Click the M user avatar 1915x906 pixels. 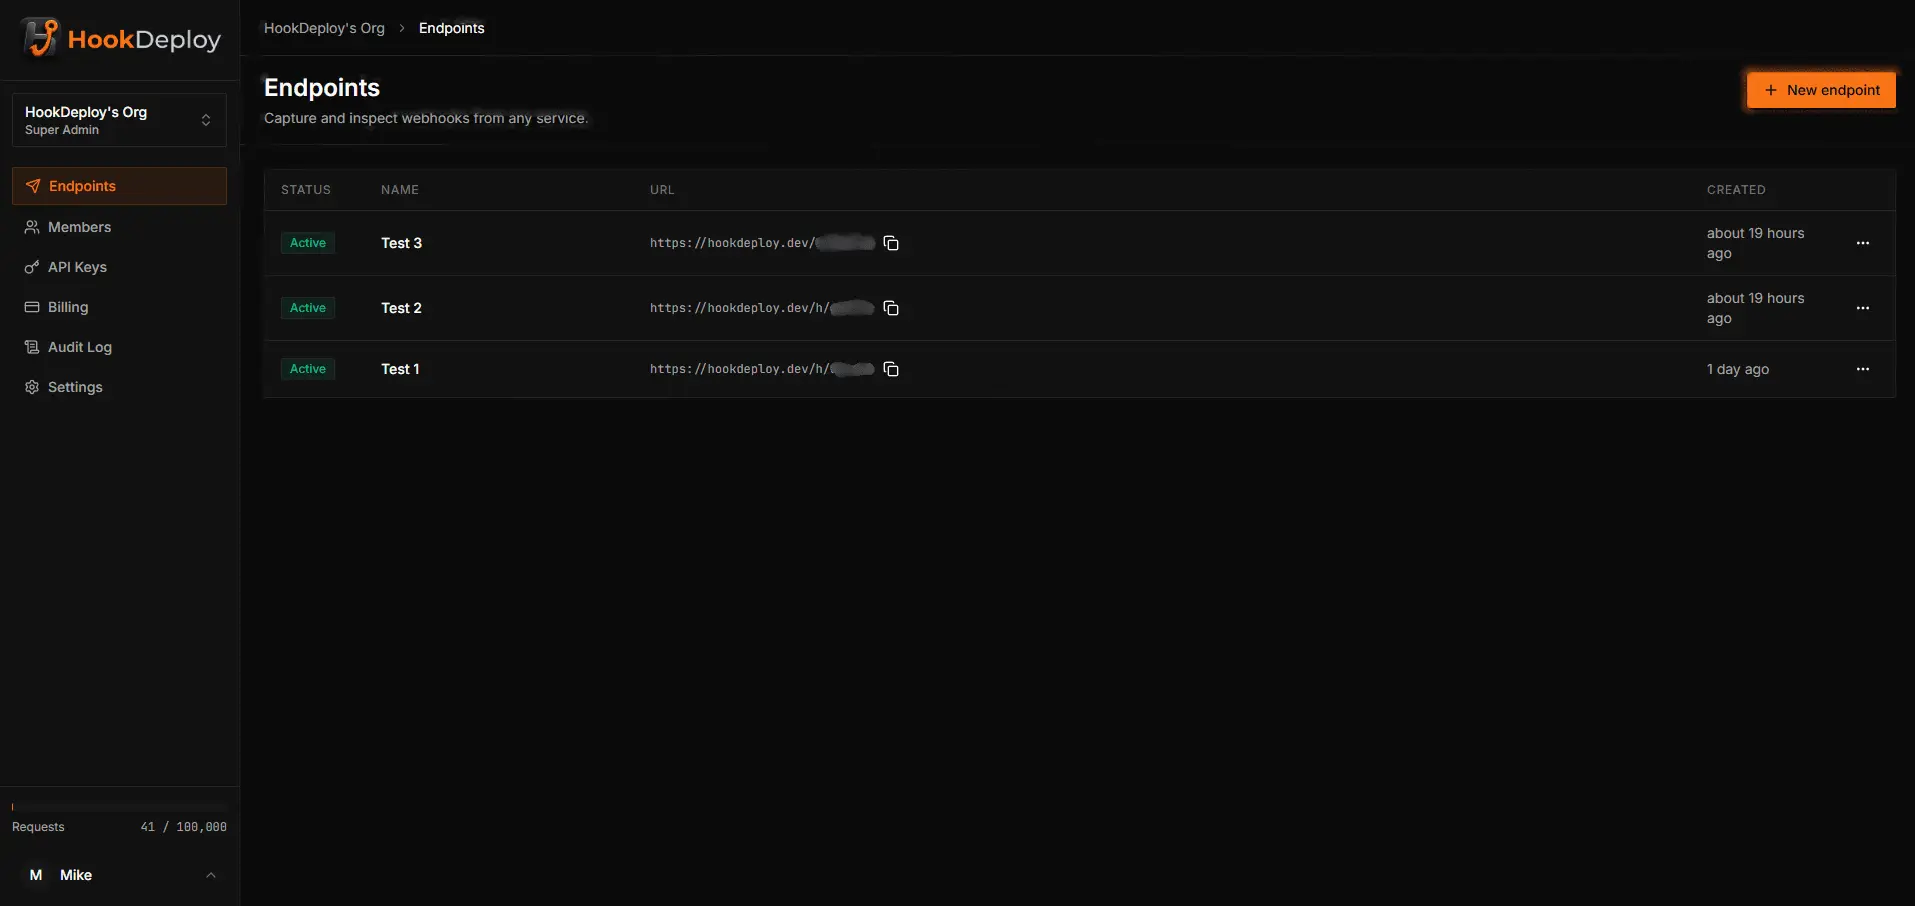pos(36,875)
